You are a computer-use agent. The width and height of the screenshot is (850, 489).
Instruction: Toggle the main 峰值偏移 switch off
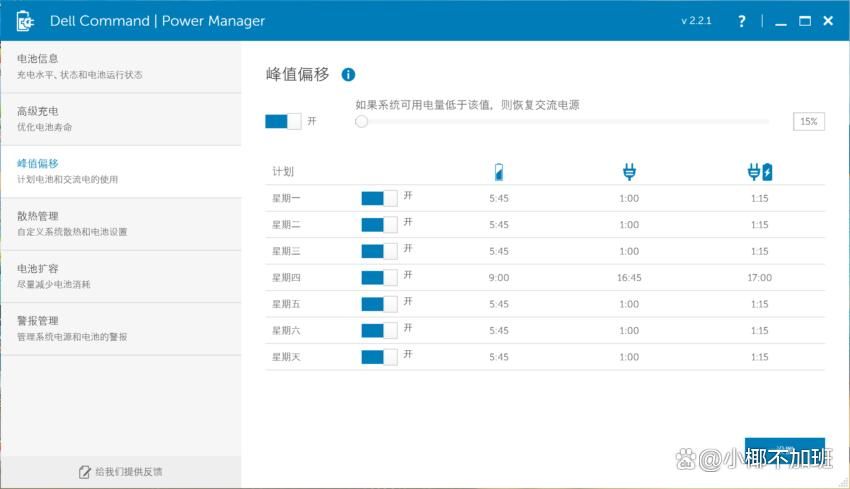[x=283, y=121]
